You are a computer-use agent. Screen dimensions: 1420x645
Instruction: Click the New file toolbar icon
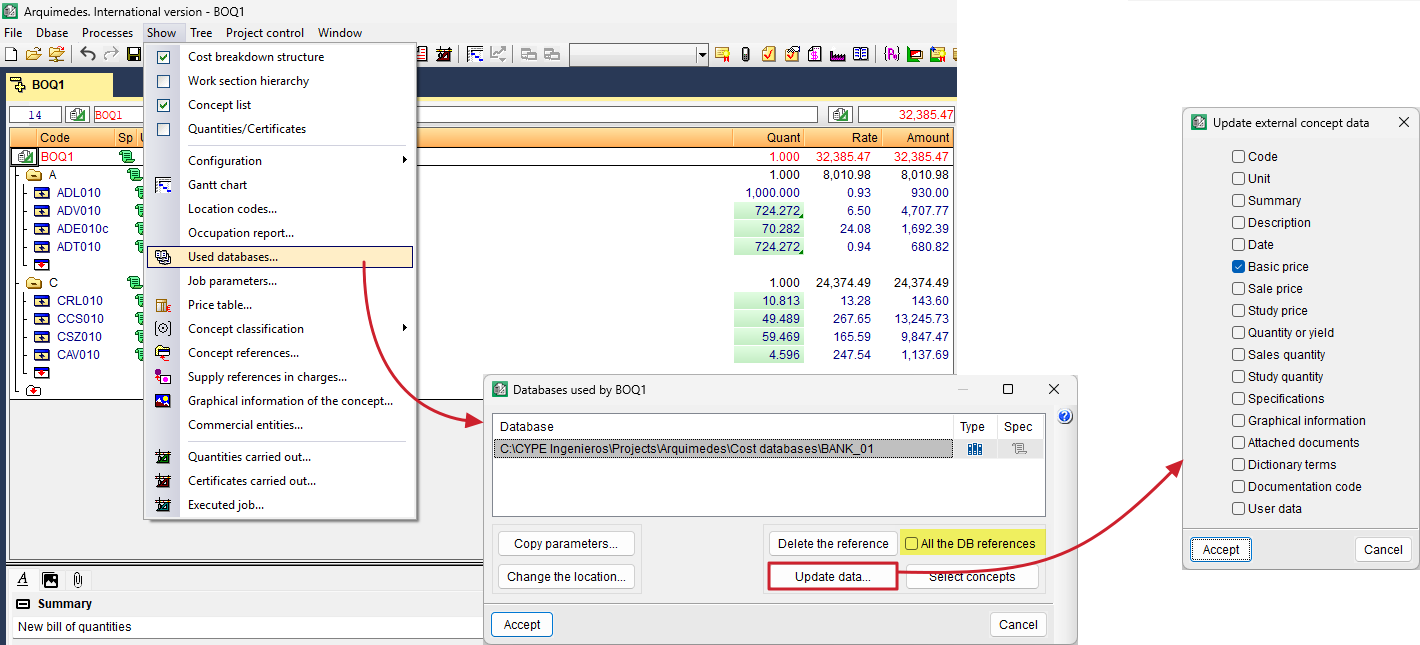pos(12,54)
